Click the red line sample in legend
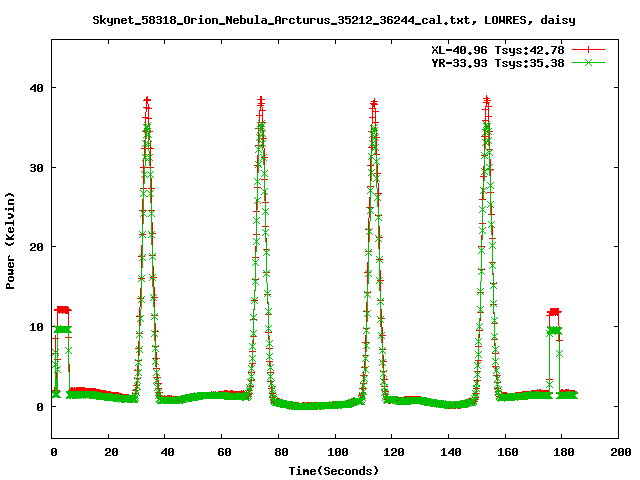The width and height of the screenshot is (640, 480). tap(588, 50)
